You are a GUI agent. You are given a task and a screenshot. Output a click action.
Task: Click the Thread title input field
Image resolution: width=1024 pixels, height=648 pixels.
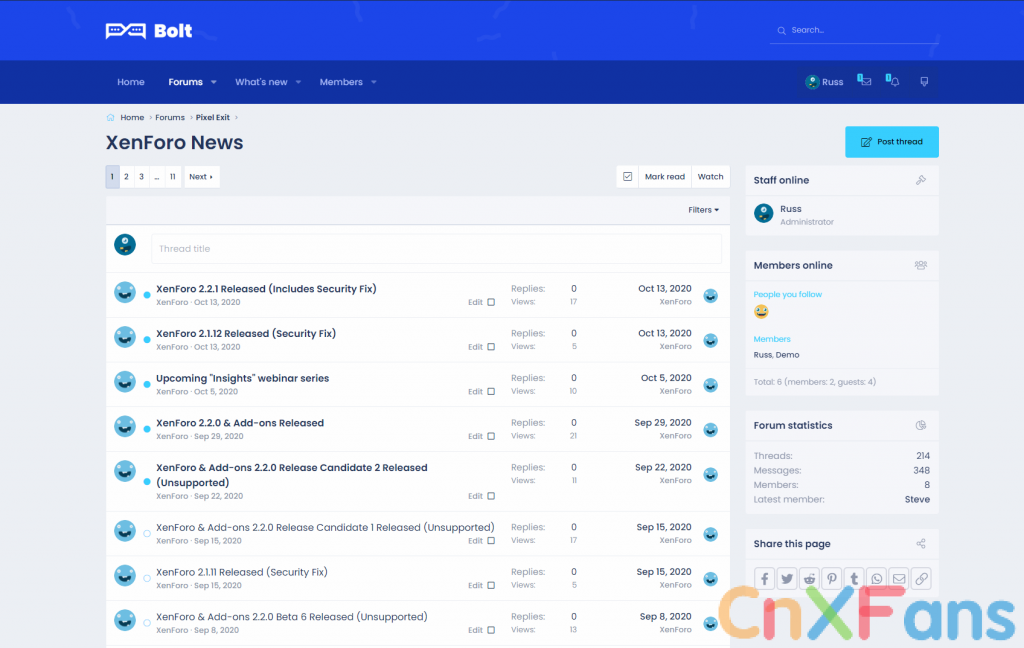pyautogui.click(x=436, y=249)
